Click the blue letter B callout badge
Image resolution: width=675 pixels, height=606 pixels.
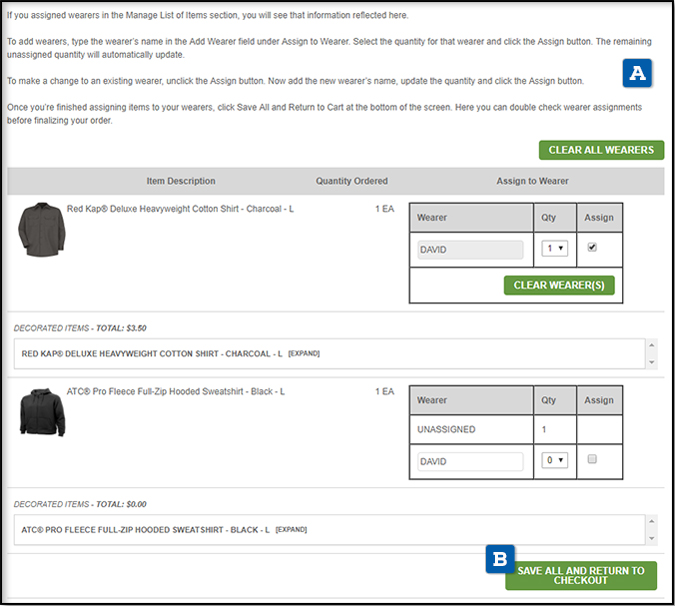point(499,560)
